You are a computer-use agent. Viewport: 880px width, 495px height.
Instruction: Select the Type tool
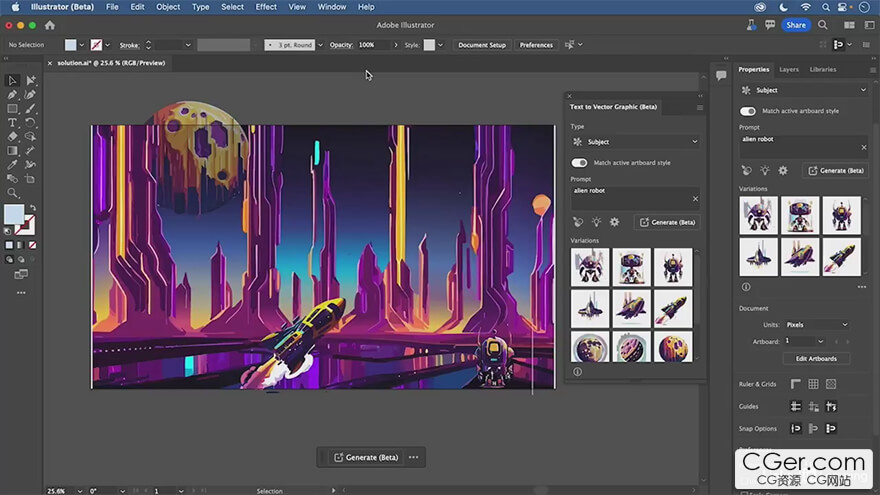(12, 122)
